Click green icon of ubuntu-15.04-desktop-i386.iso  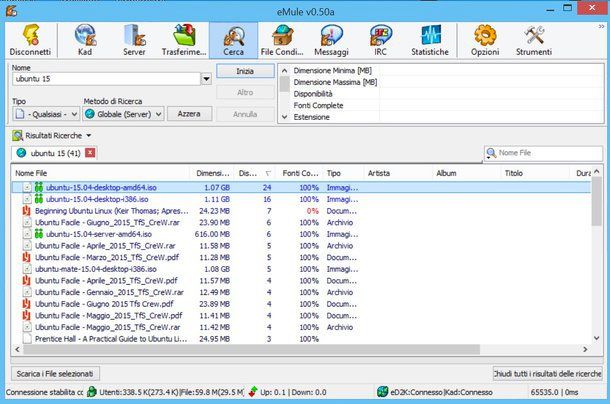pyautogui.click(x=39, y=199)
